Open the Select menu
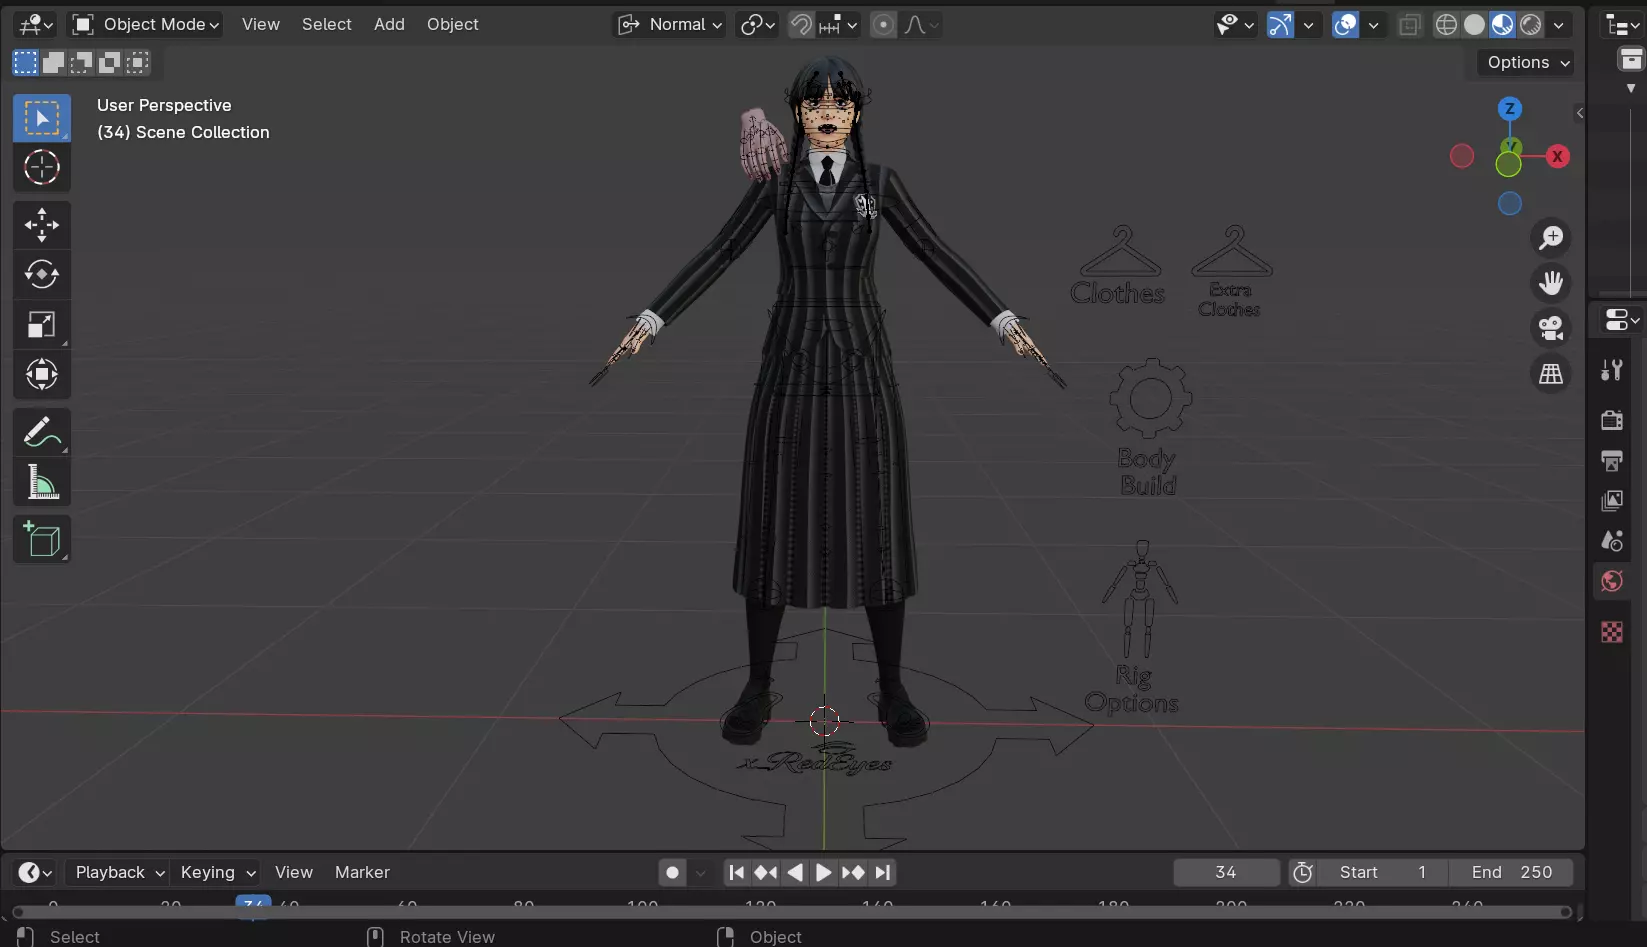 326,24
